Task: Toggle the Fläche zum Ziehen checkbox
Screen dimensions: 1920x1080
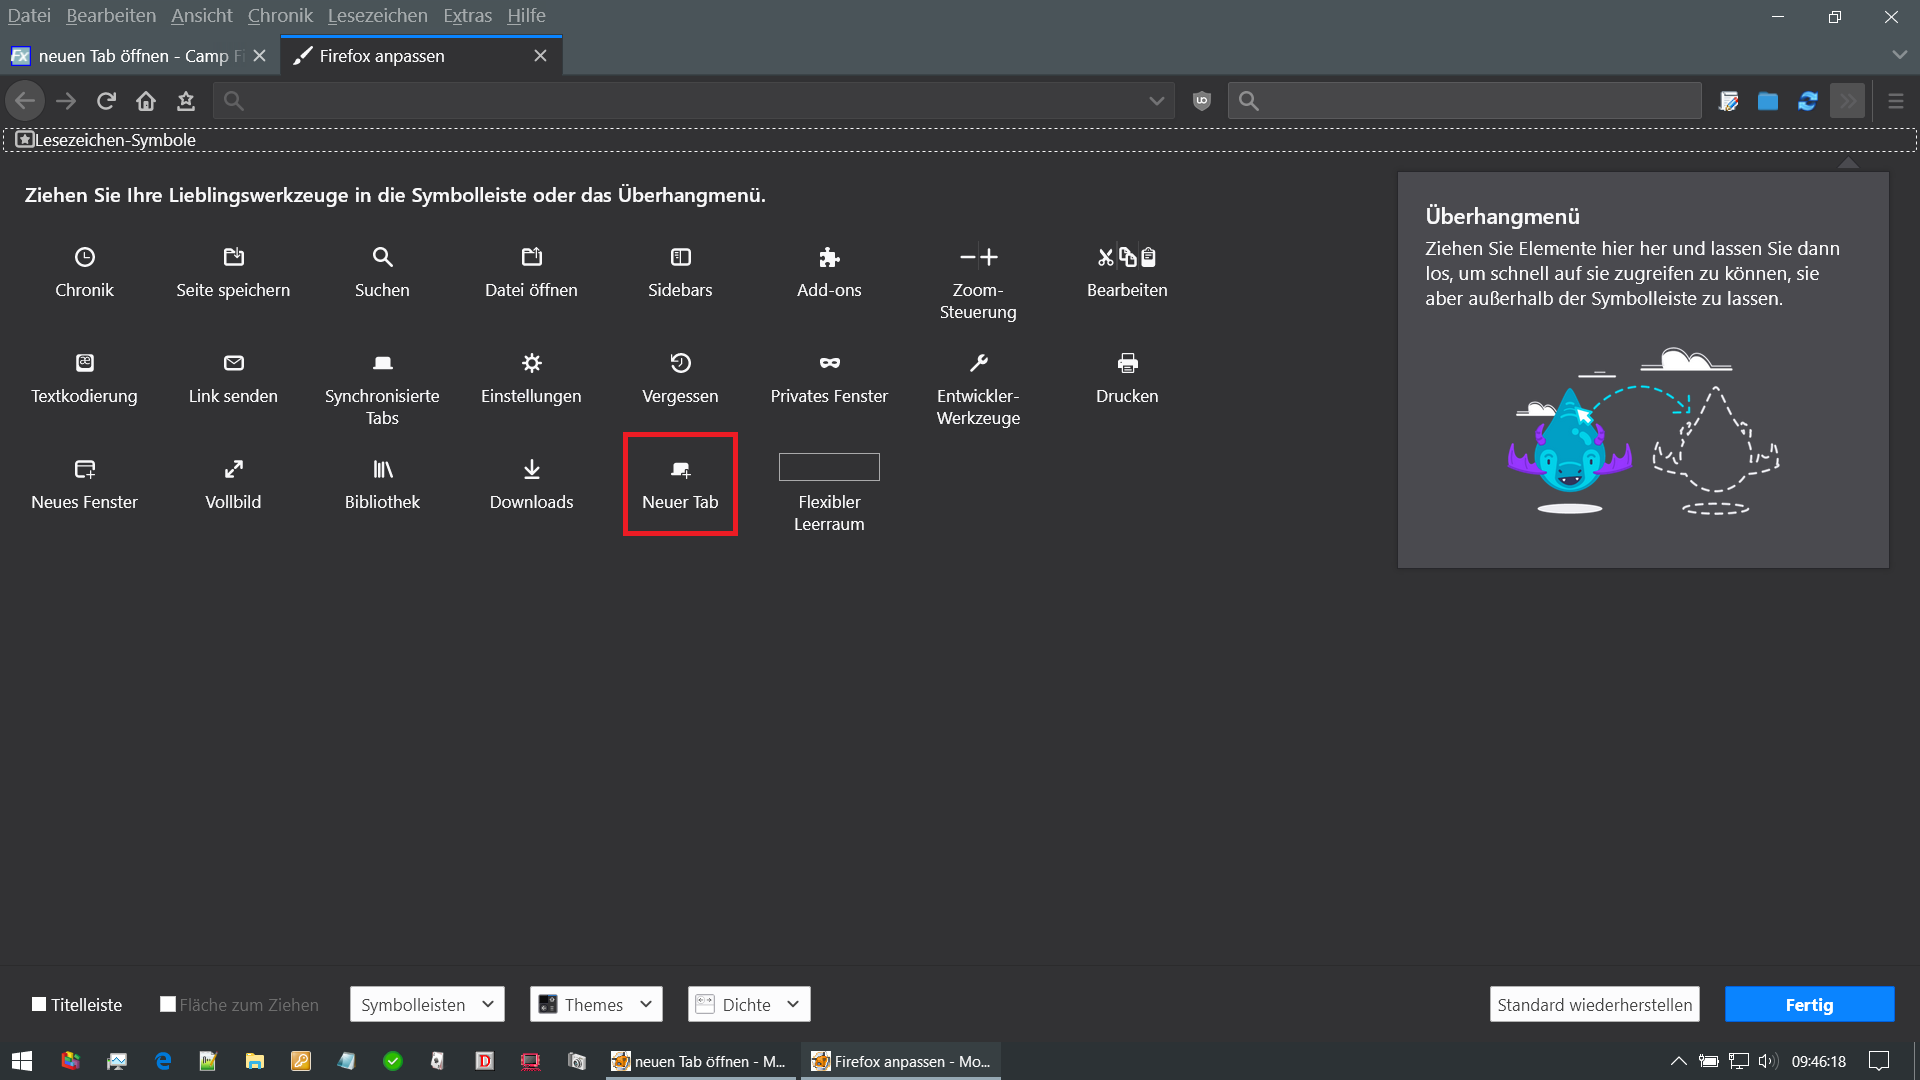Action: click(168, 1004)
